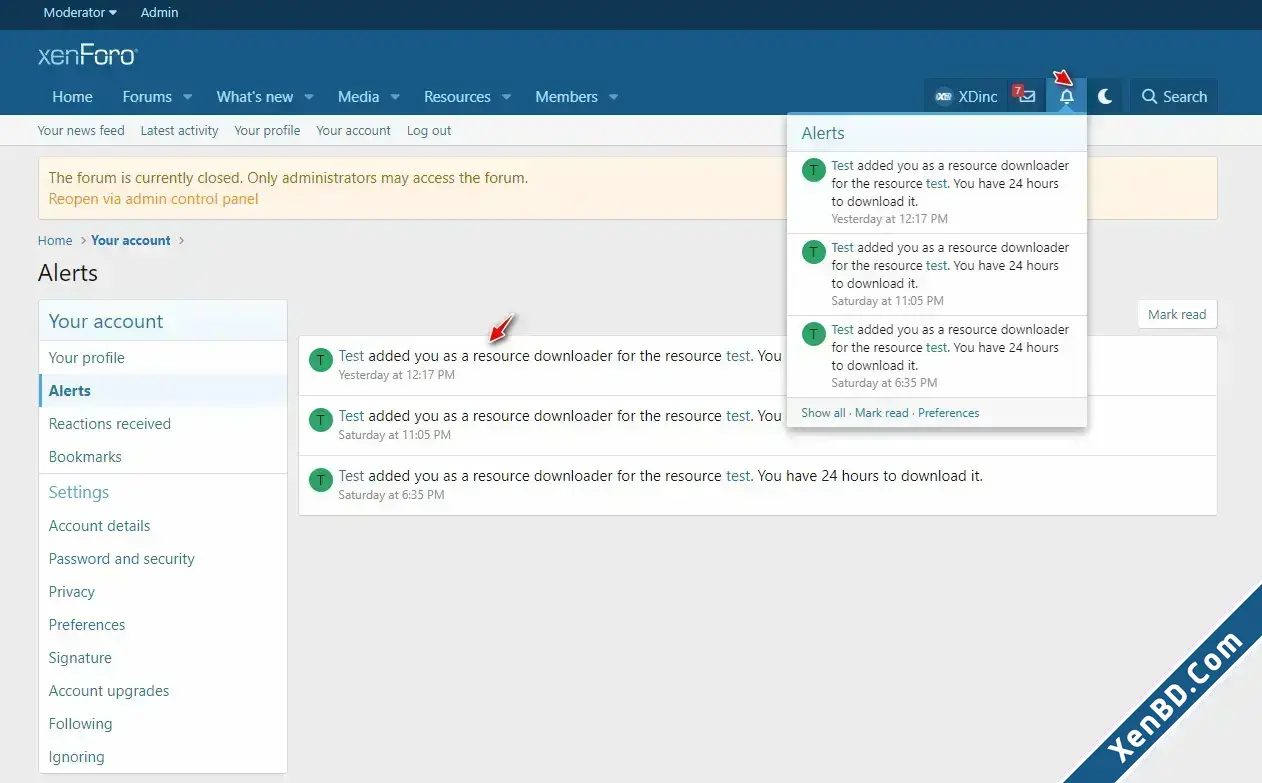1262x783 pixels.
Task: Click Test username in Saturday 6:35 PM page alert
Action: [x=351, y=476]
